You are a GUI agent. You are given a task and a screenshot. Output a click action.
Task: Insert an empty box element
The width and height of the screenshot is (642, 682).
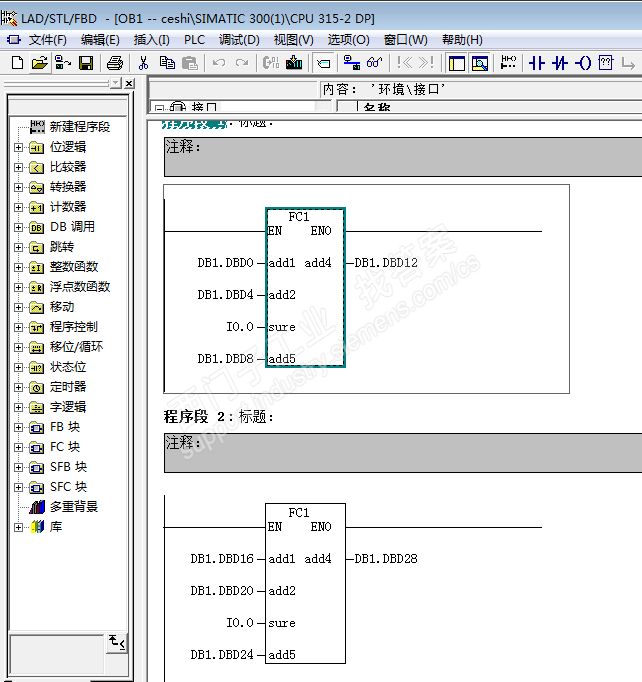(606, 63)
